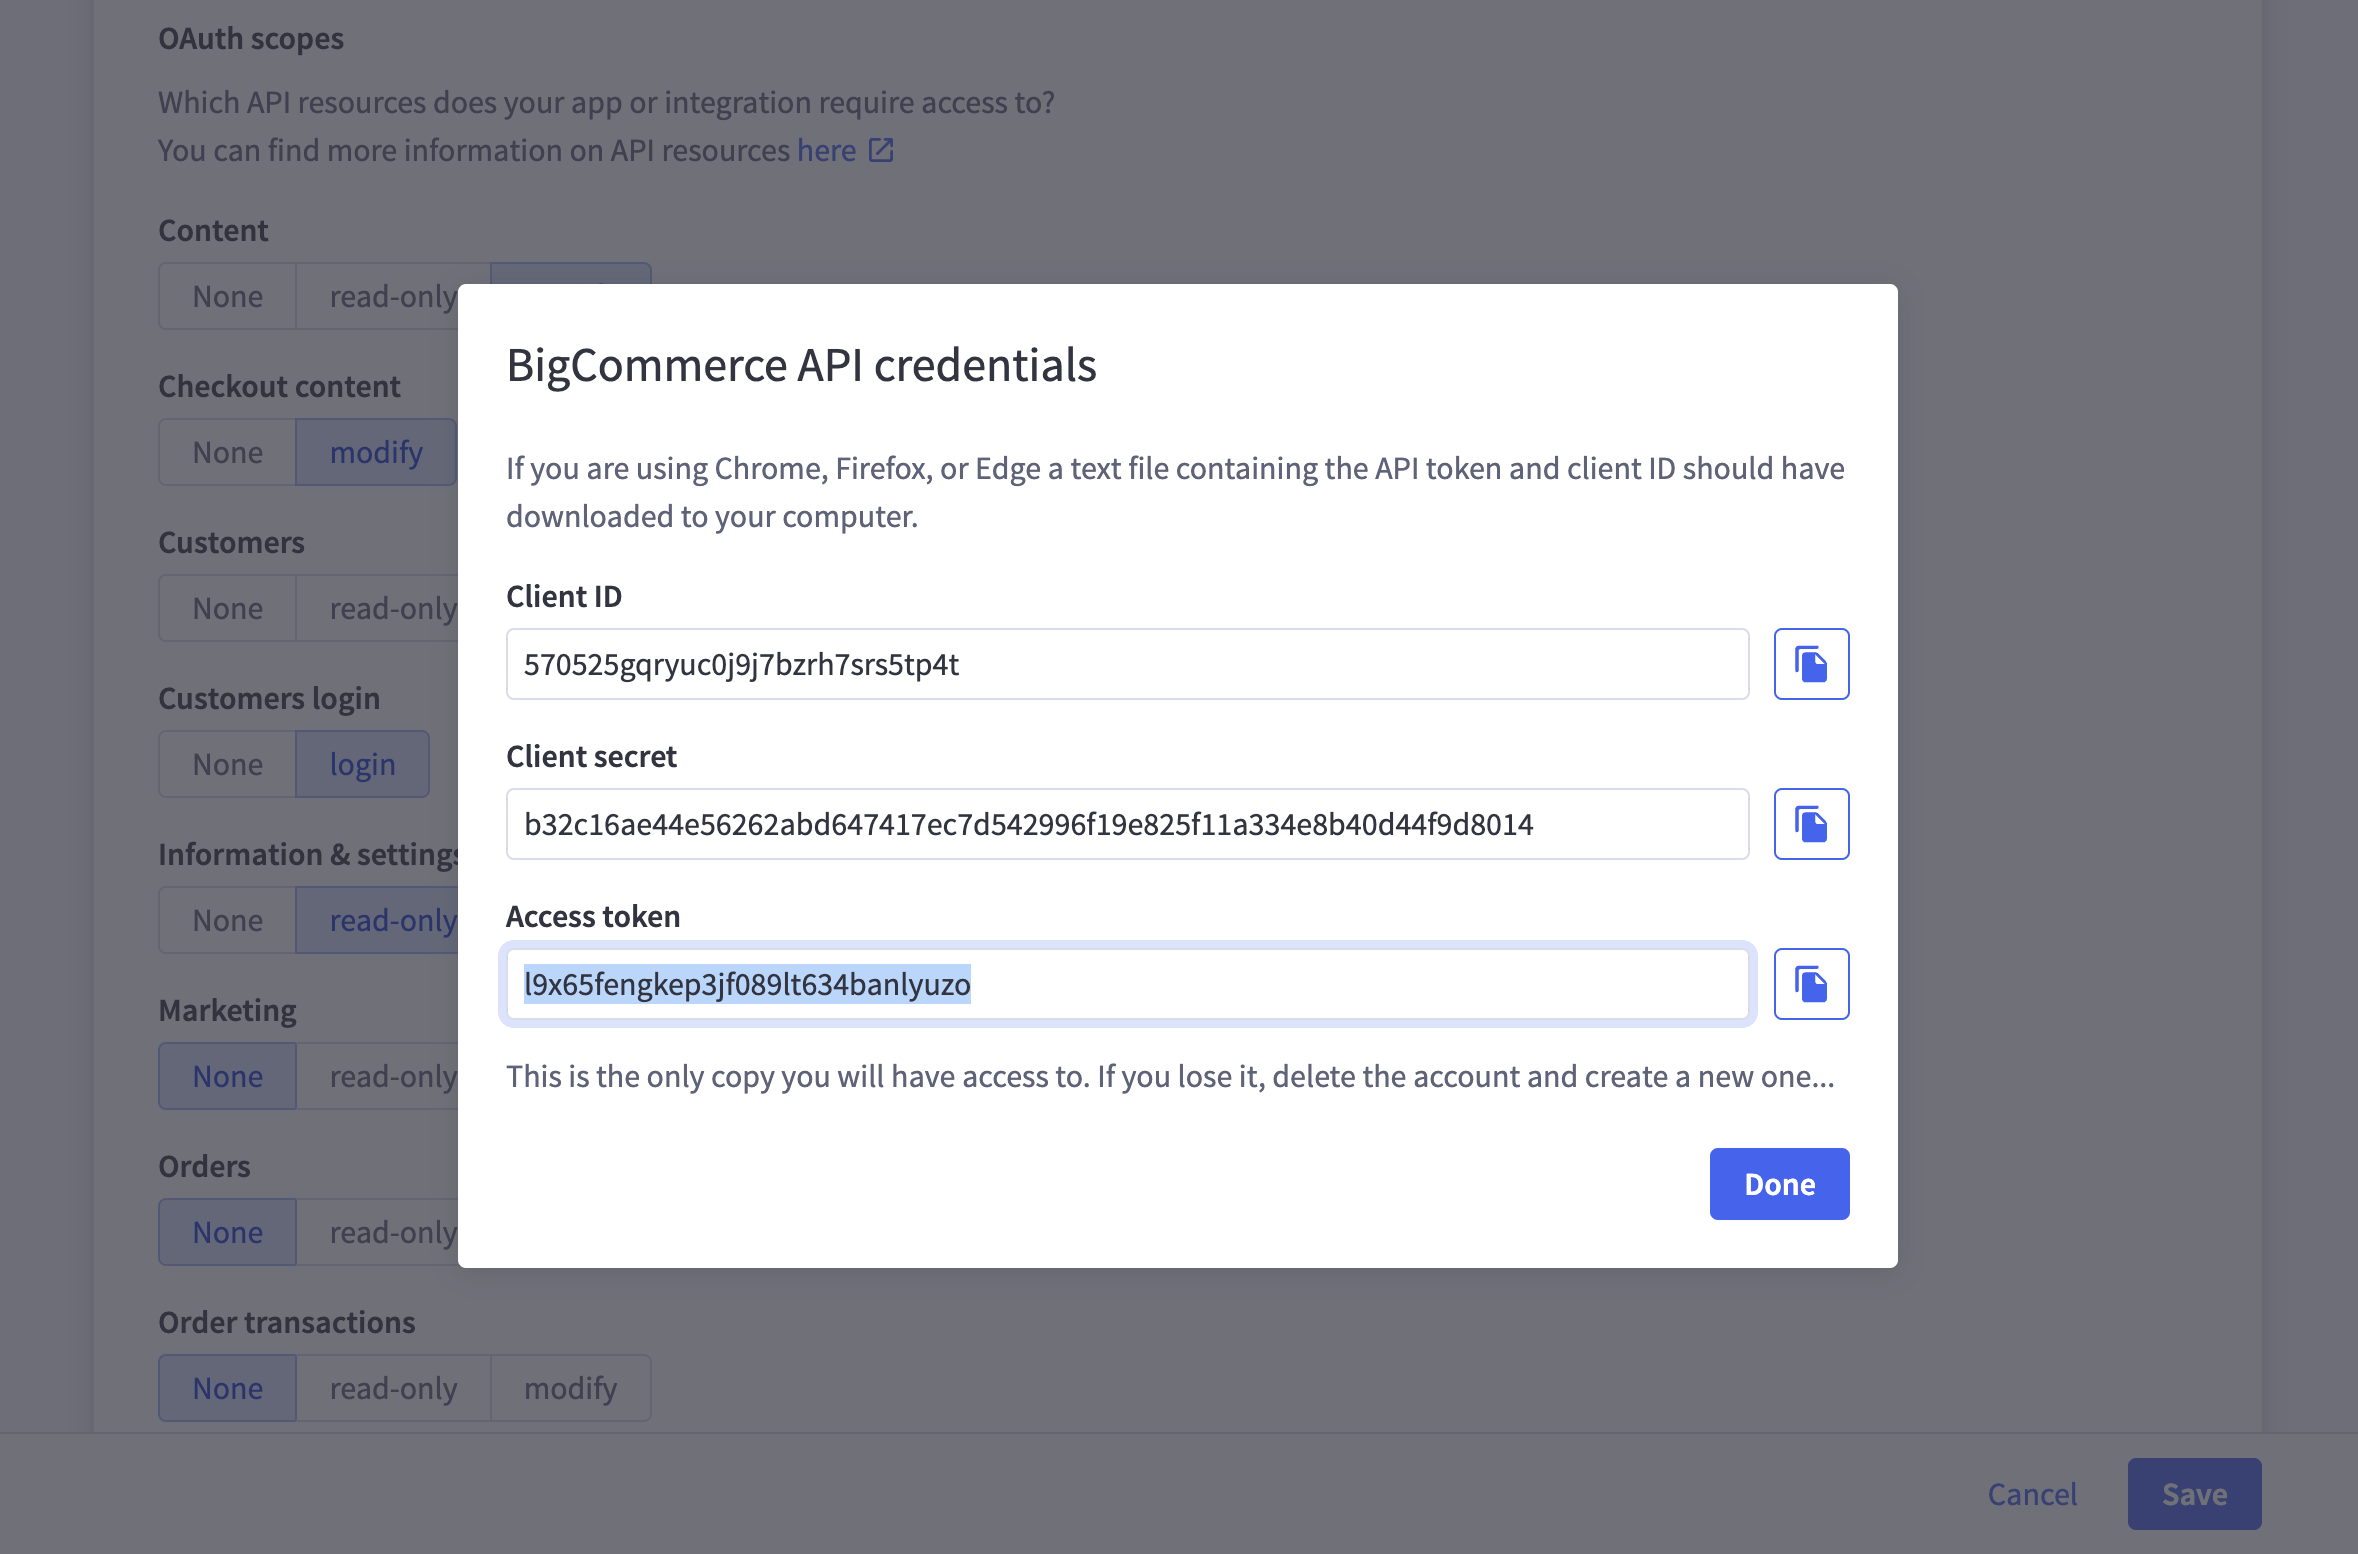Click the 'Client ID' field label

coord(564,596)
